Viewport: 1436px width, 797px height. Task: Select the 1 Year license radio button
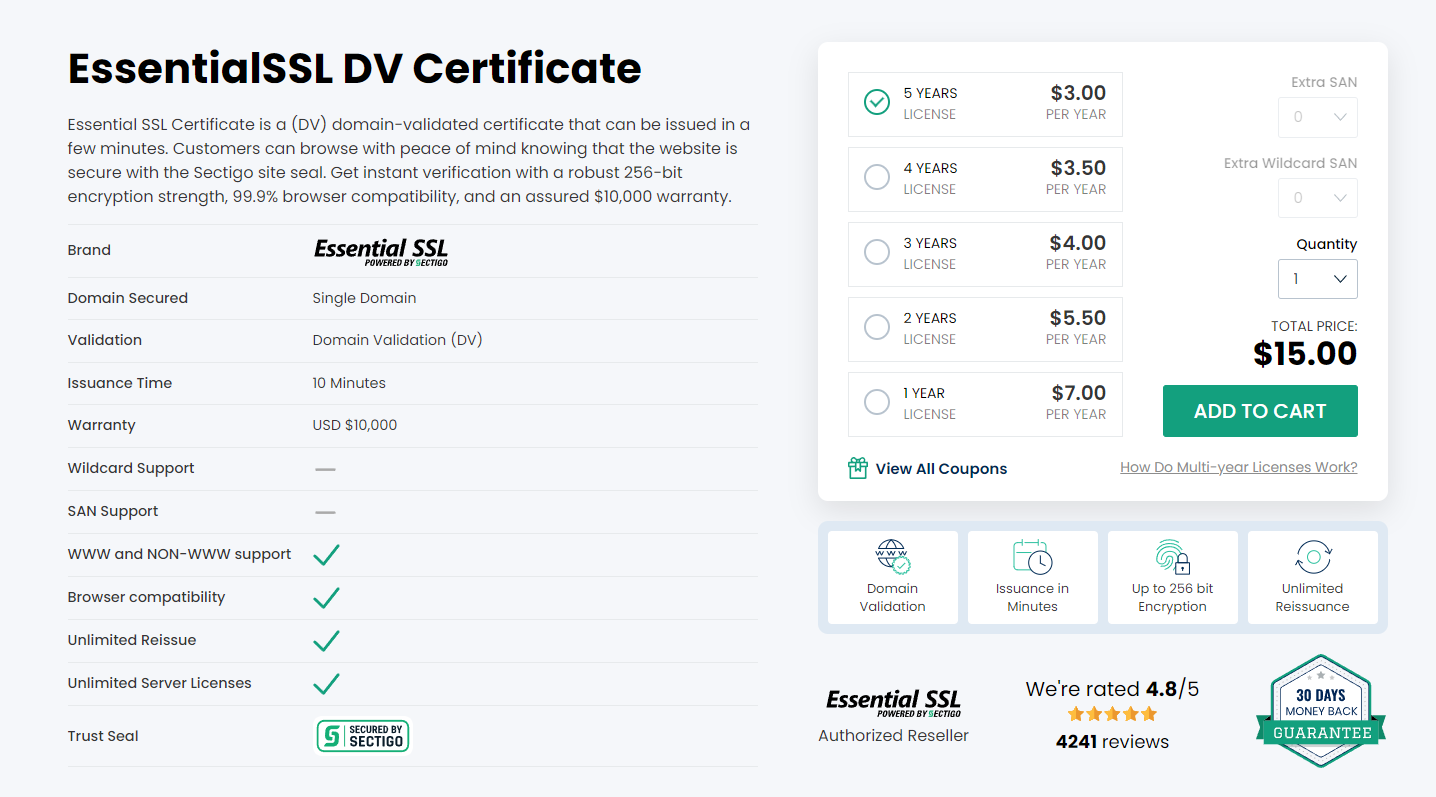(877, 402)
